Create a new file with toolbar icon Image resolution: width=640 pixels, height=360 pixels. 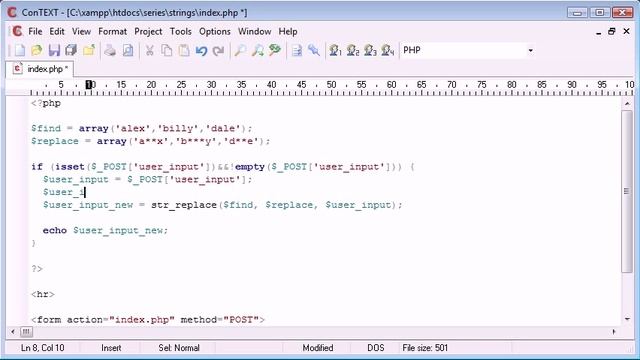click(x=19, y=51)
